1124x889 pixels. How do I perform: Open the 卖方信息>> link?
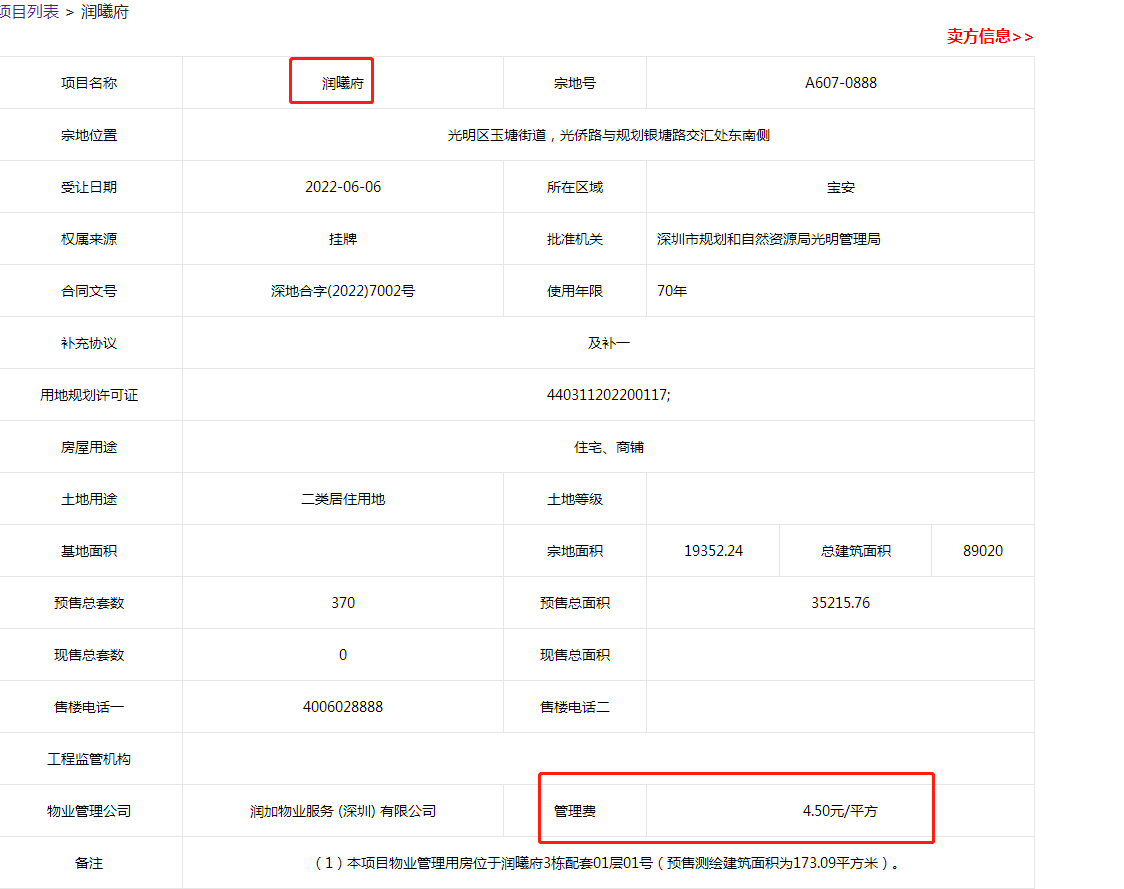(x=989, y=37)
